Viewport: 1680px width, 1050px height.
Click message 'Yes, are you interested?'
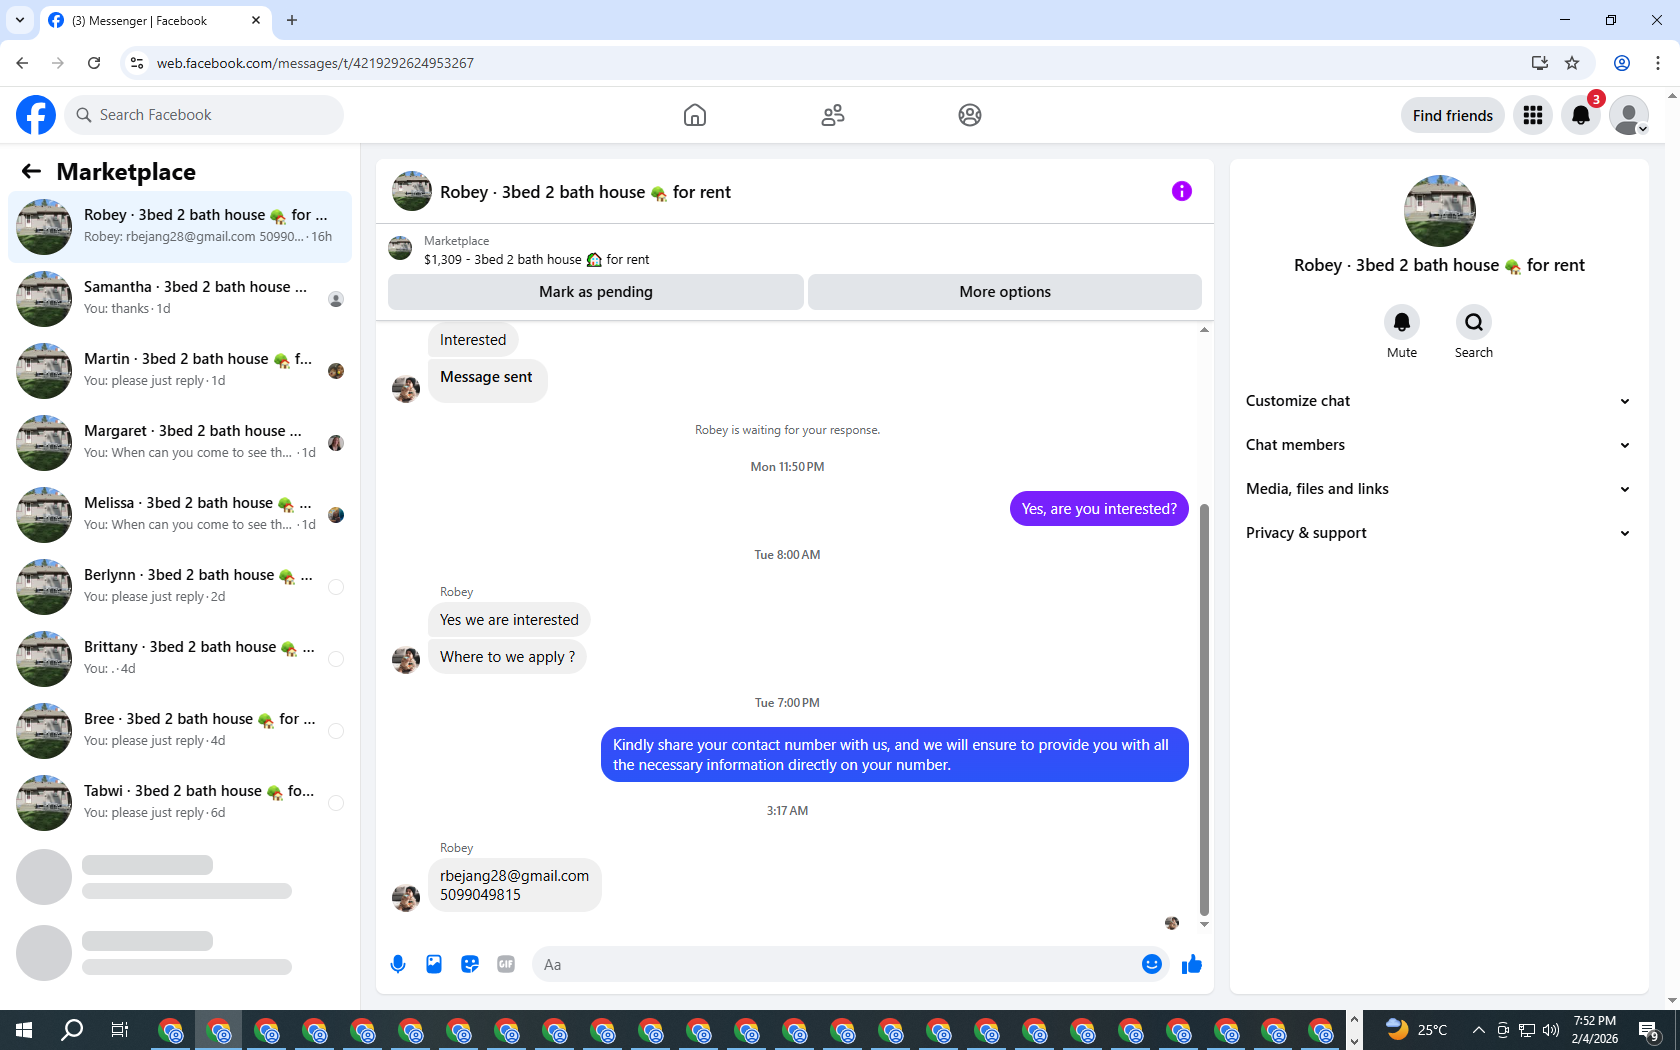(x=1099, y=509)
